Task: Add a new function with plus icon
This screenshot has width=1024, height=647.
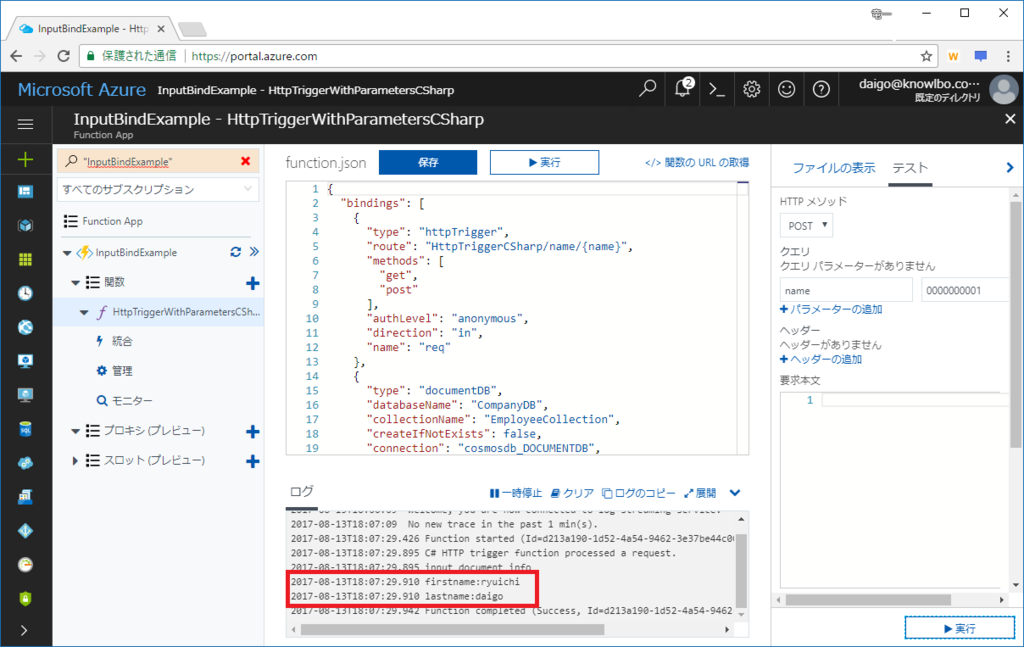Action: (x=253, y=283)
